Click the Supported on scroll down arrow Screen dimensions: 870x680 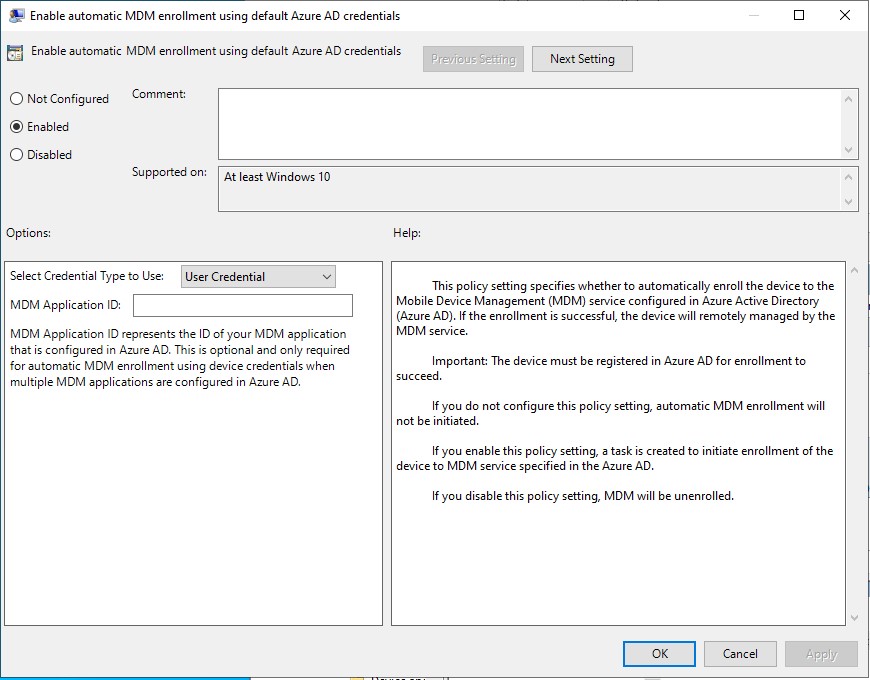tap(848, 201)
